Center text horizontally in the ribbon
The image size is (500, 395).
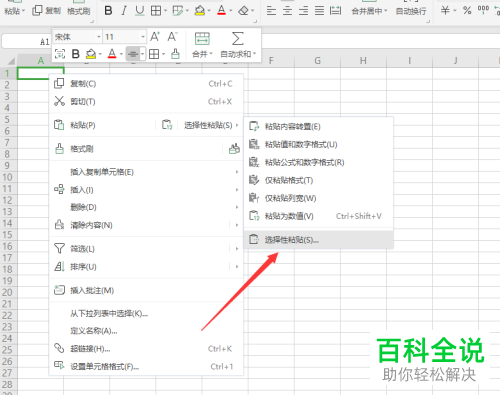point(287,11)
